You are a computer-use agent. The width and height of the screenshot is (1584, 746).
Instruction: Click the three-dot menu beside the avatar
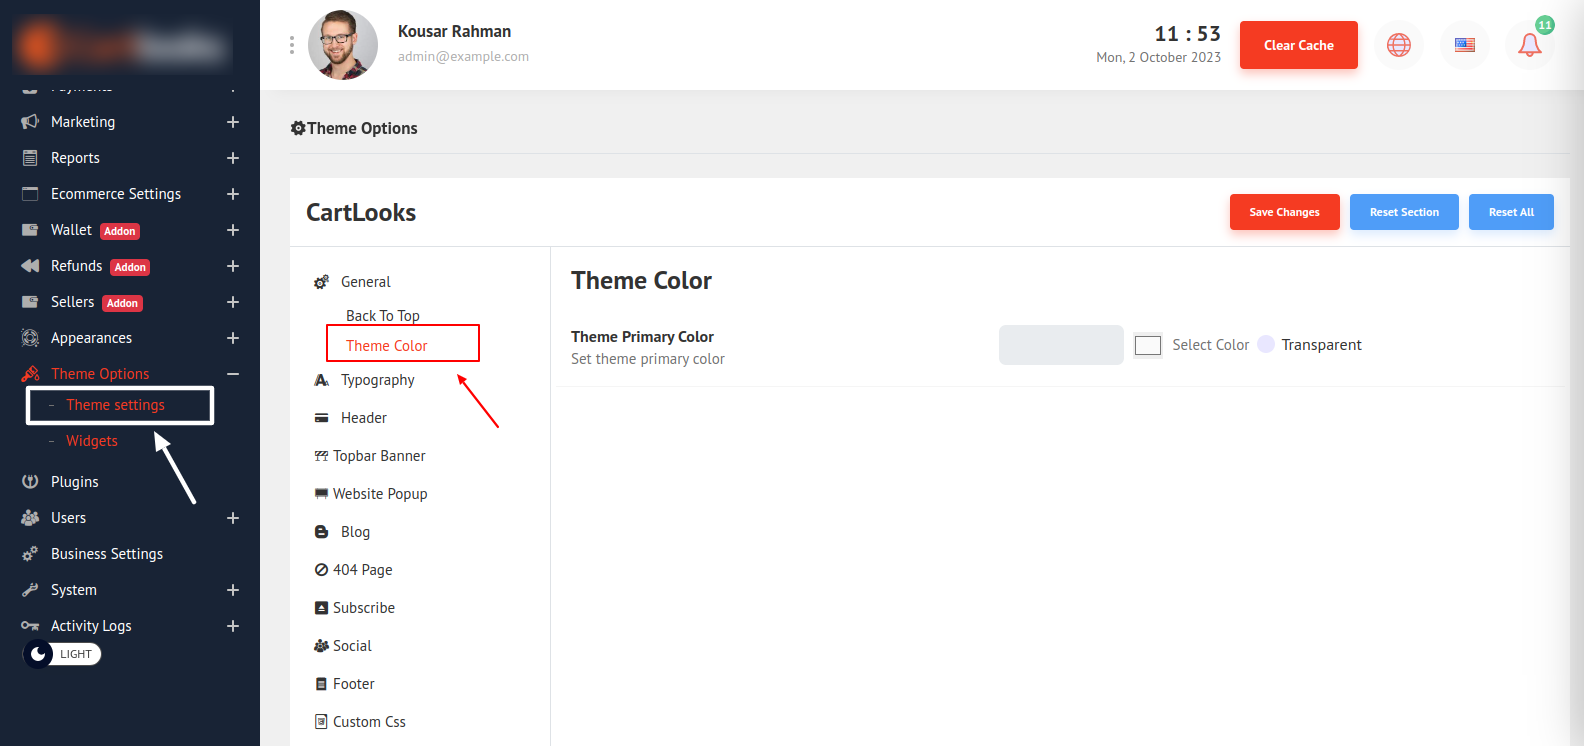click(x=292, y=45)
